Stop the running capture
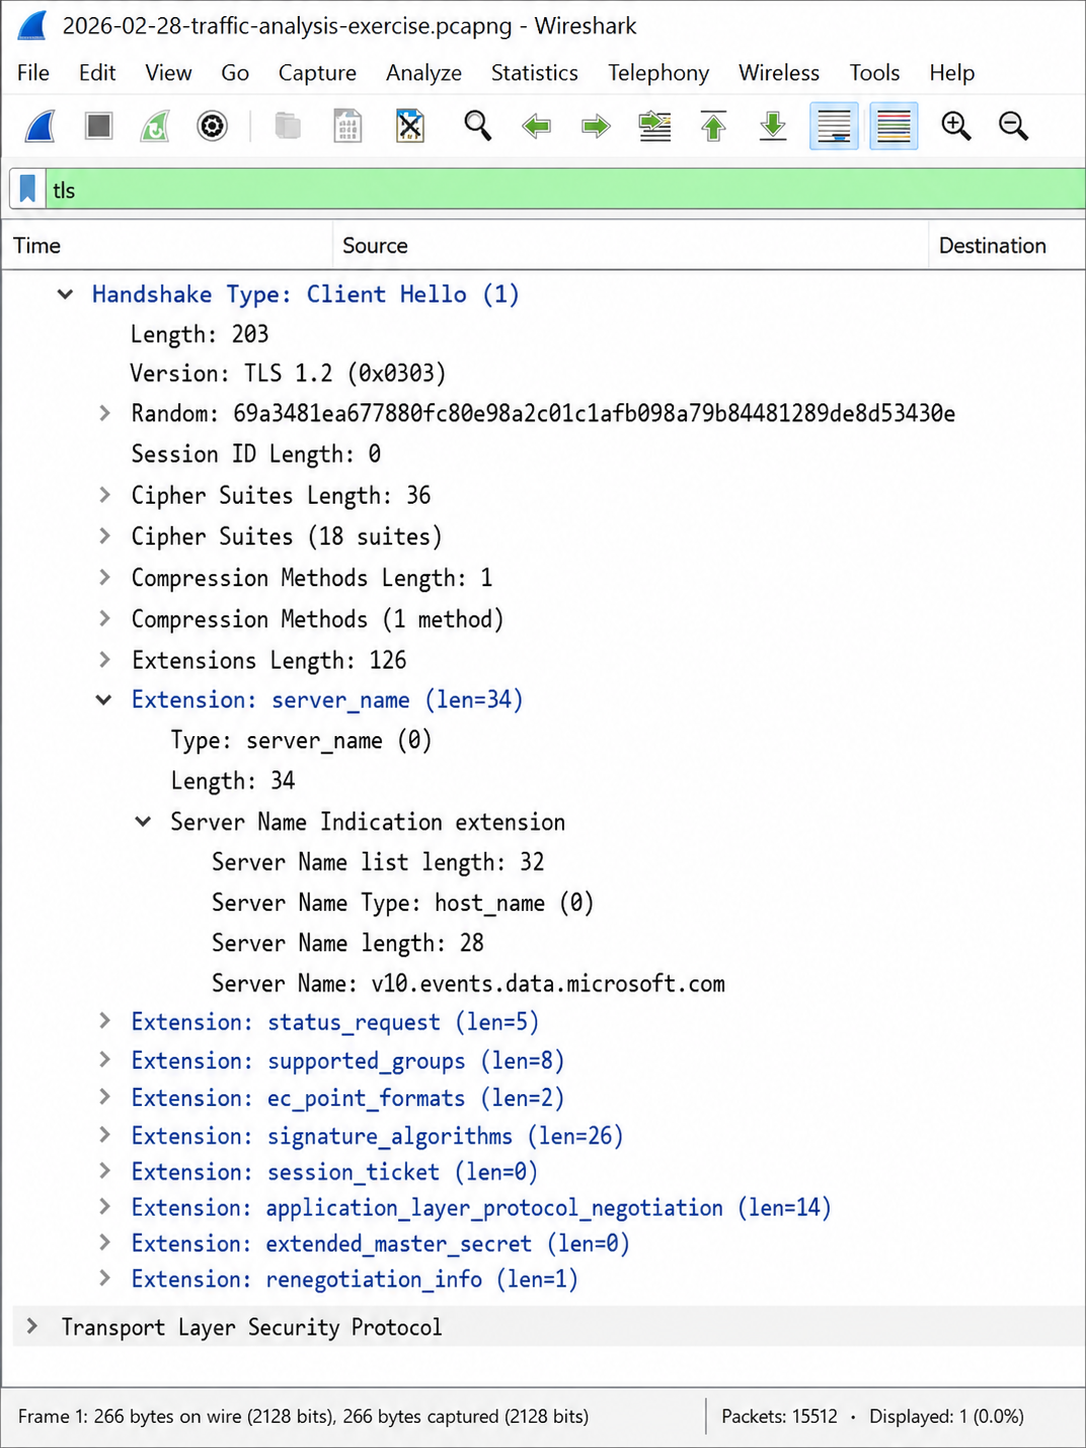The height and width of the screenshot is (1448, 1086). click(x=98, y=126)
